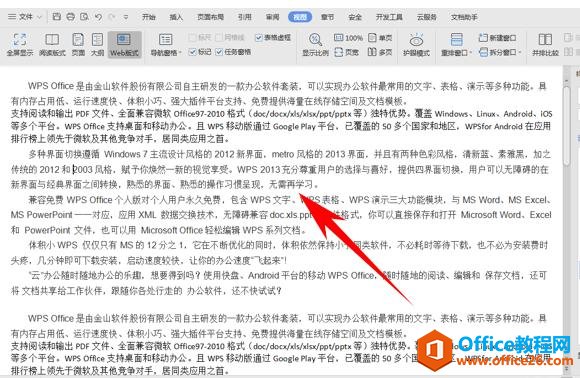Click the text "体积小 WPS" in the document
580x378 pixels.
(x=53, y=245)
